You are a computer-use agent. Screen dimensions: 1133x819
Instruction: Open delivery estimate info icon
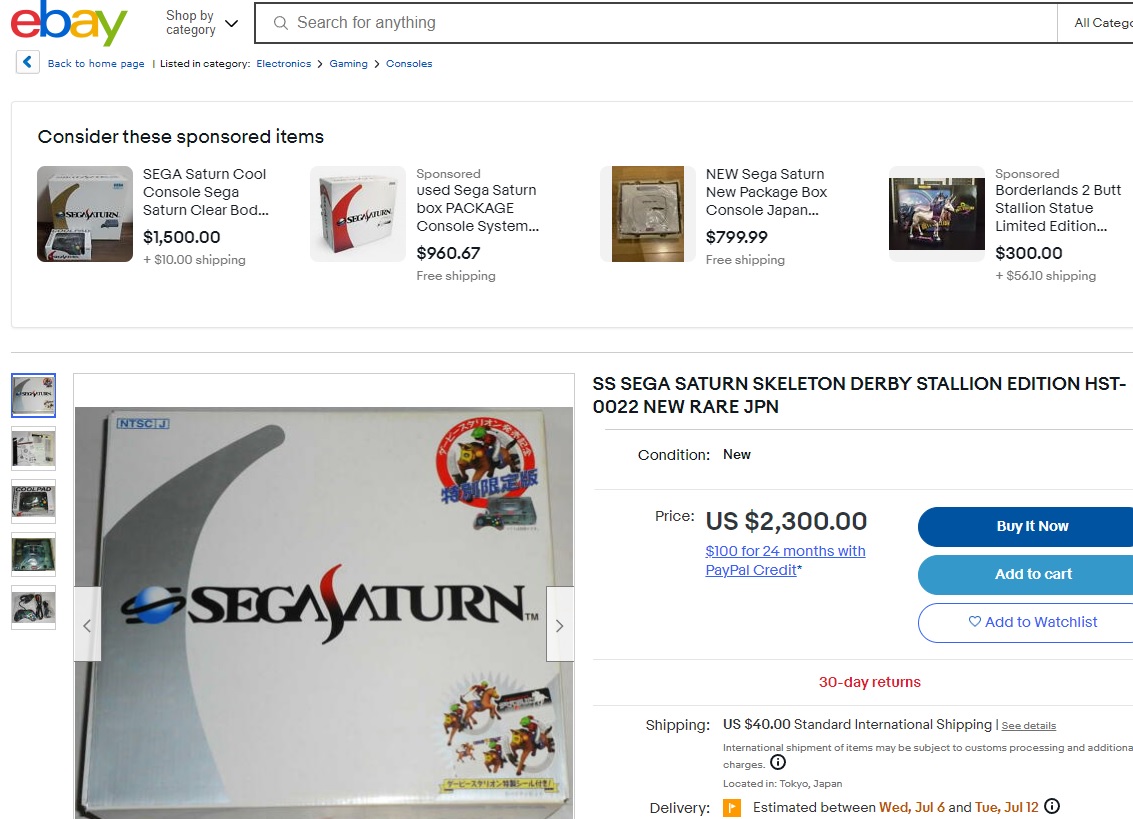click(x=1053, y=806)
